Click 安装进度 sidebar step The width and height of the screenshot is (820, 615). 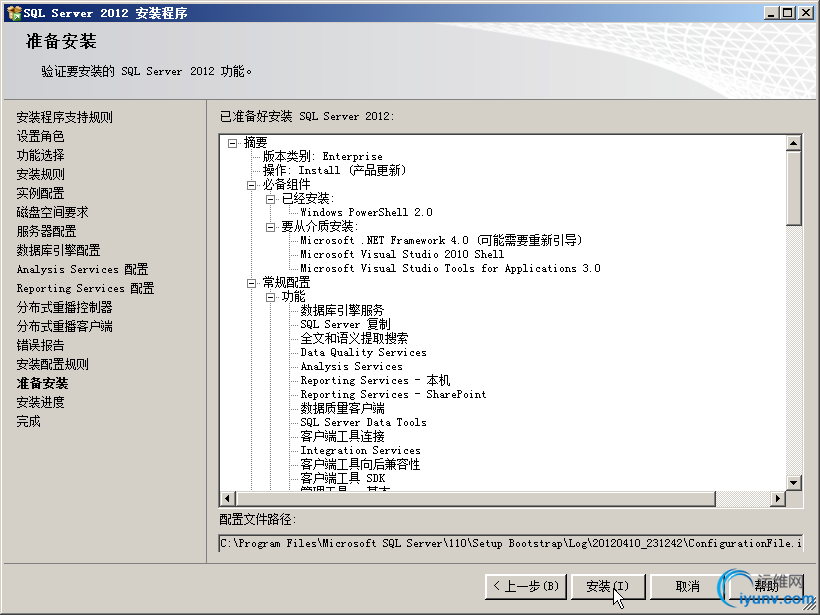(40, 402)
